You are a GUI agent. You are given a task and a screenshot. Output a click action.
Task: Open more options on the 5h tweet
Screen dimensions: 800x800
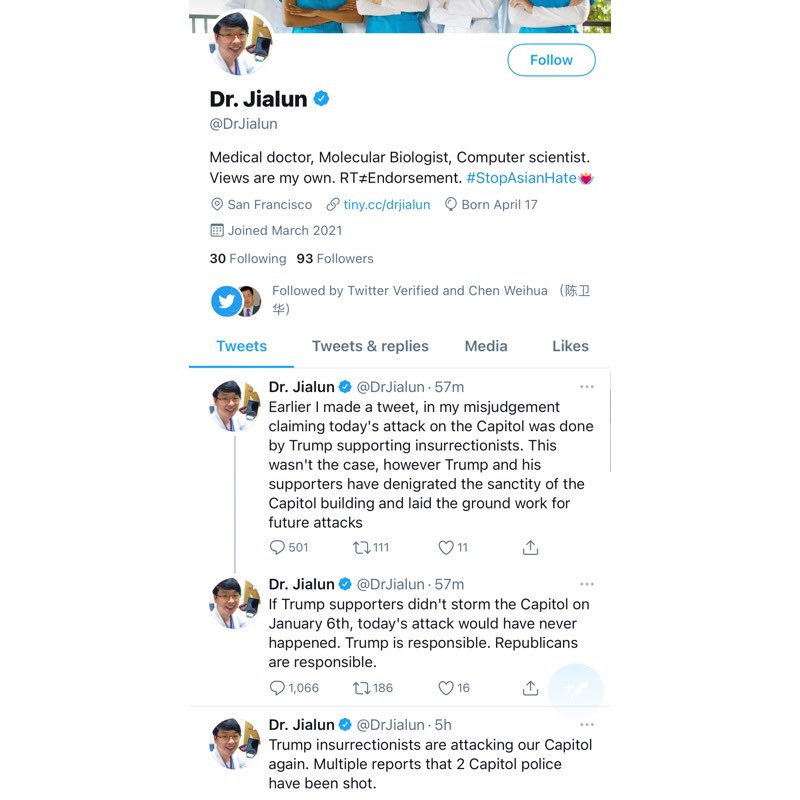(587, 724)
